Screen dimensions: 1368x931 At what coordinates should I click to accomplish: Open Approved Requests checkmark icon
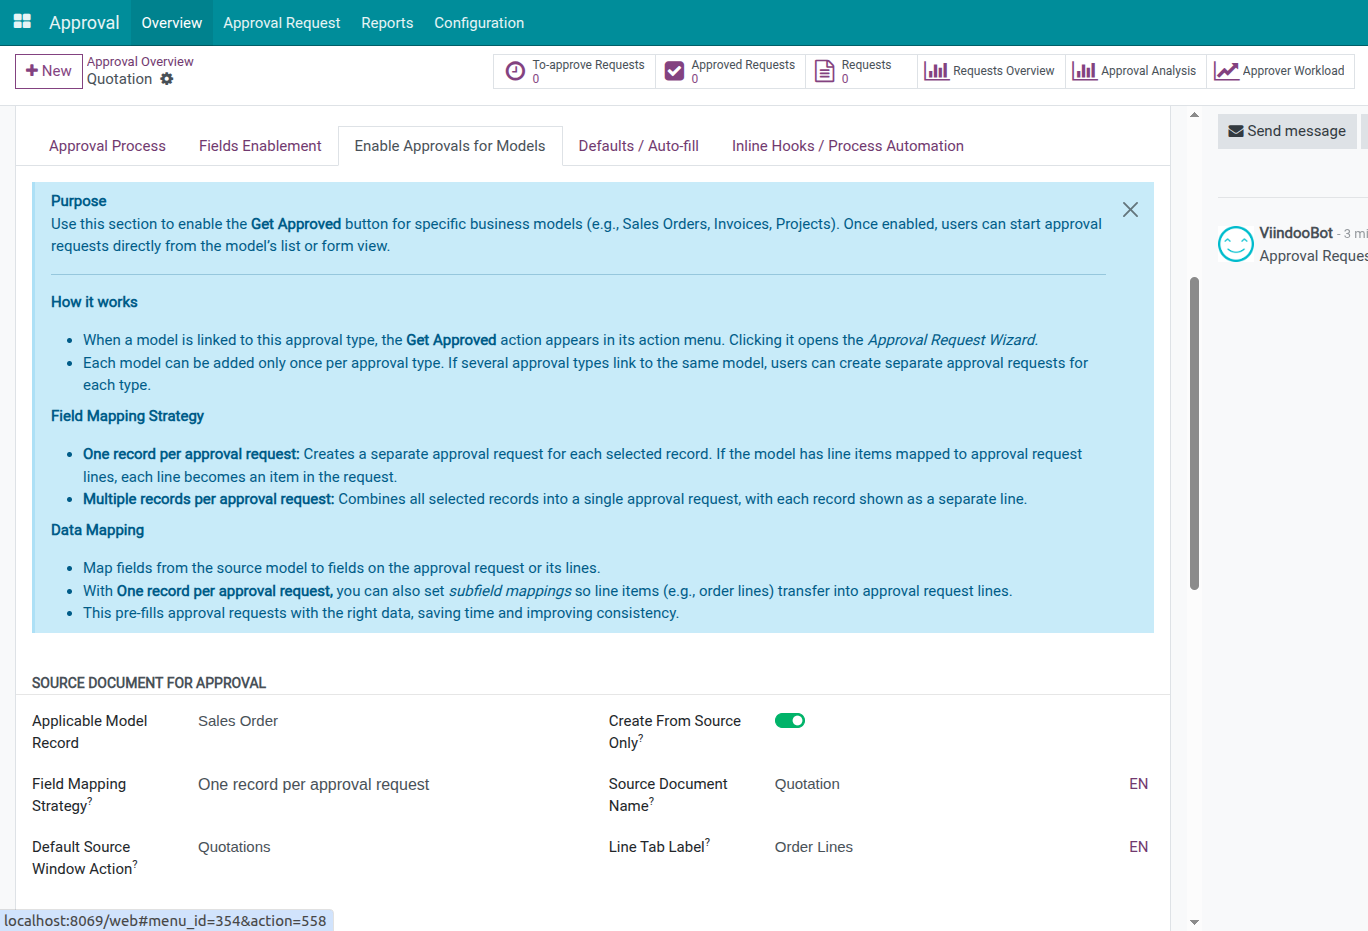tap(675, 71)
